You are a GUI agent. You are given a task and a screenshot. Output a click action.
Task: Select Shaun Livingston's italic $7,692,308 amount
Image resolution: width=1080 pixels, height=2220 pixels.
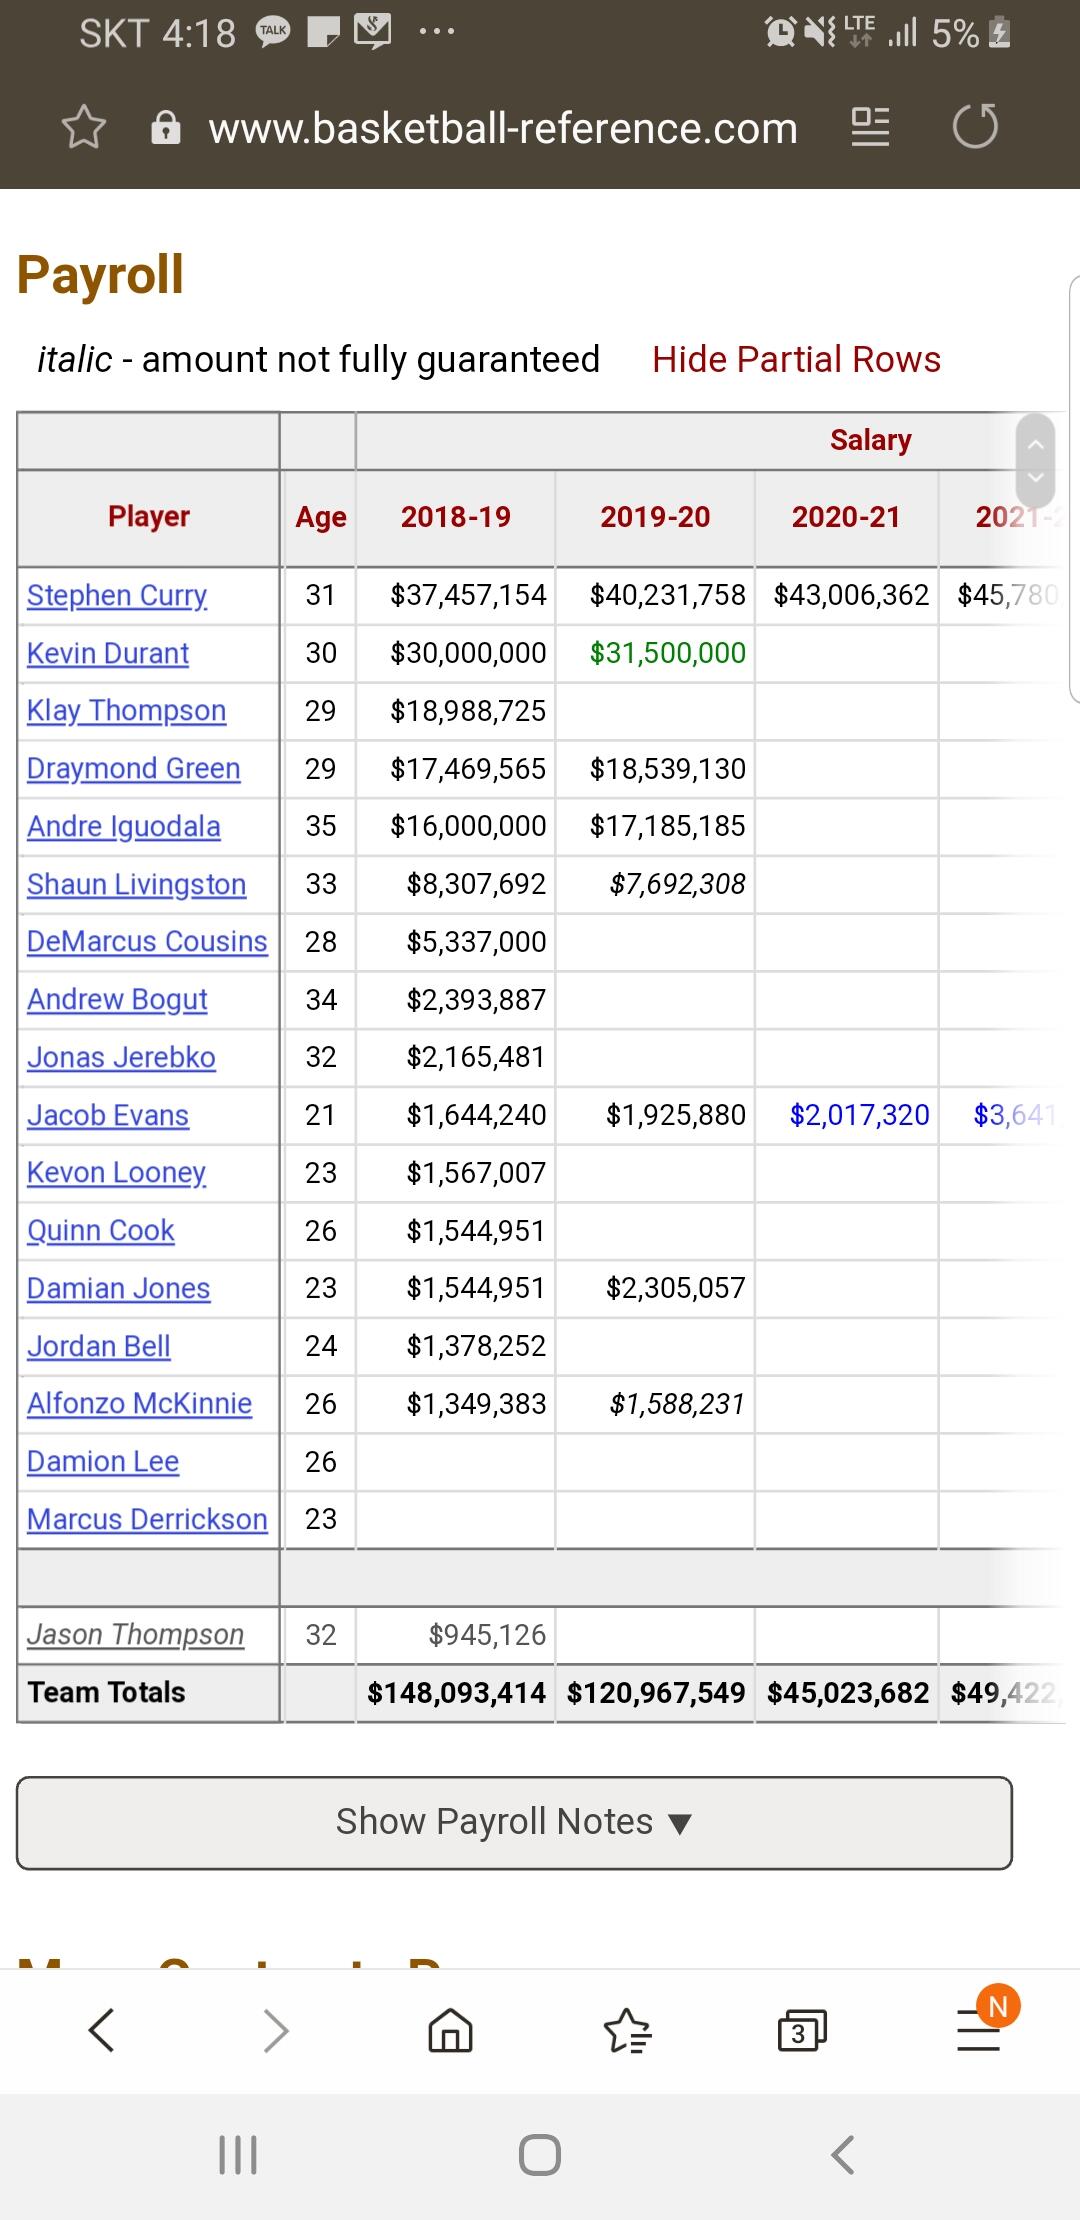click(678, 884)
